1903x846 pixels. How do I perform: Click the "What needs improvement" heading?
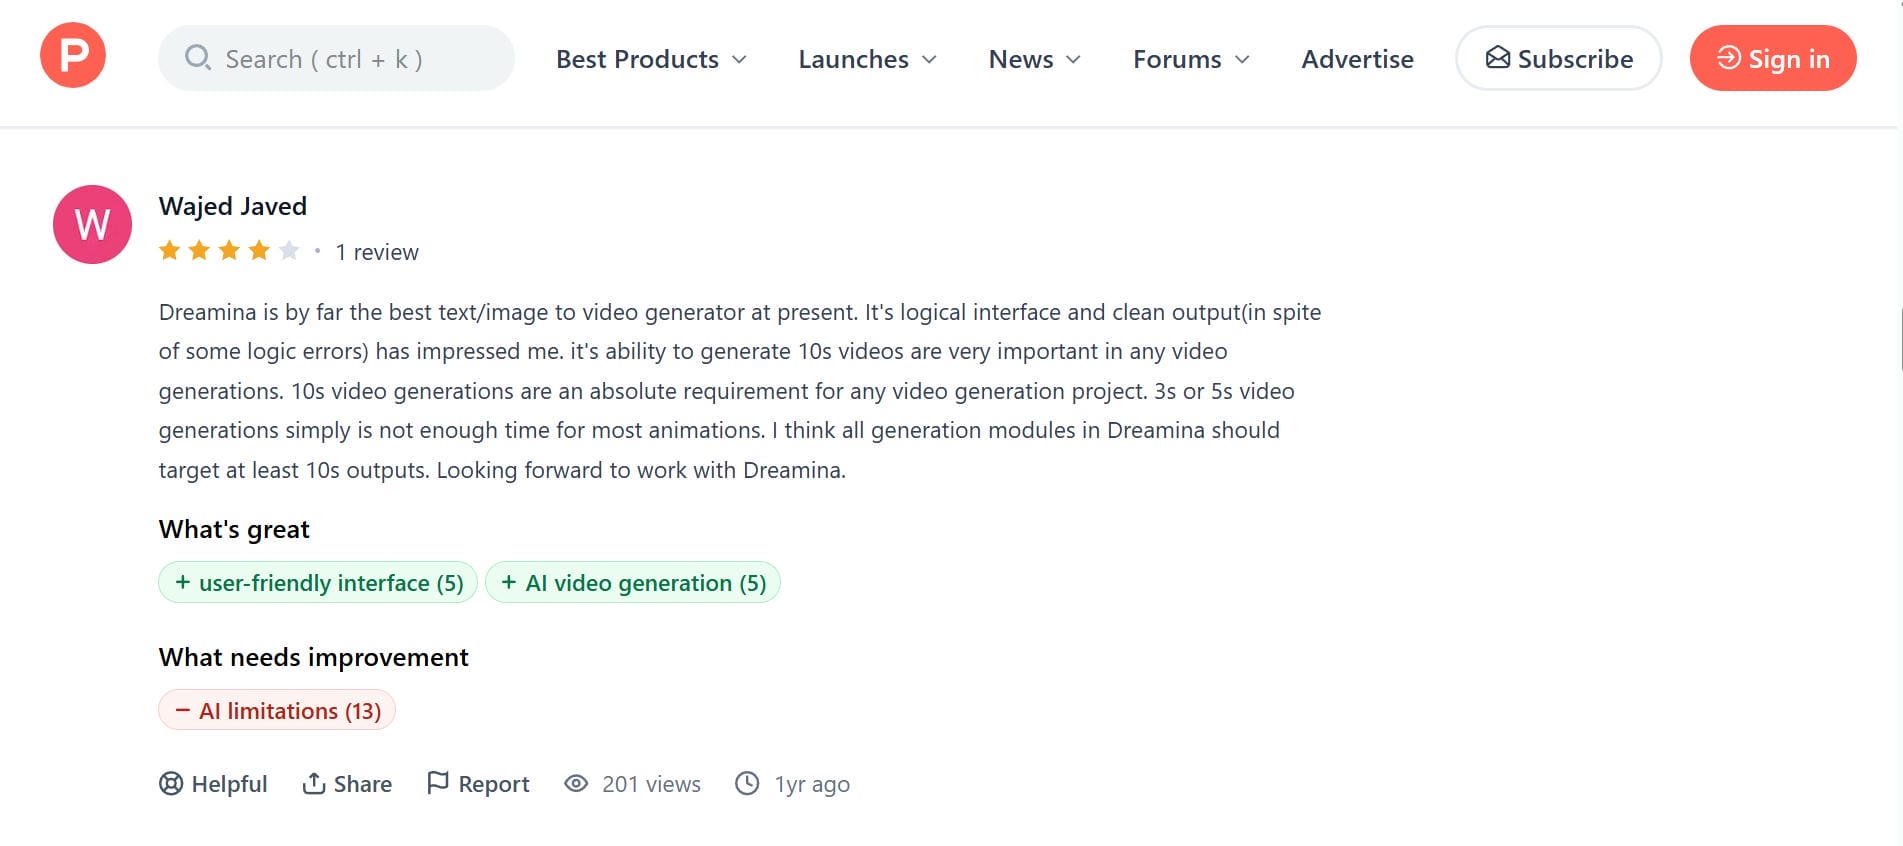(313, 657)
